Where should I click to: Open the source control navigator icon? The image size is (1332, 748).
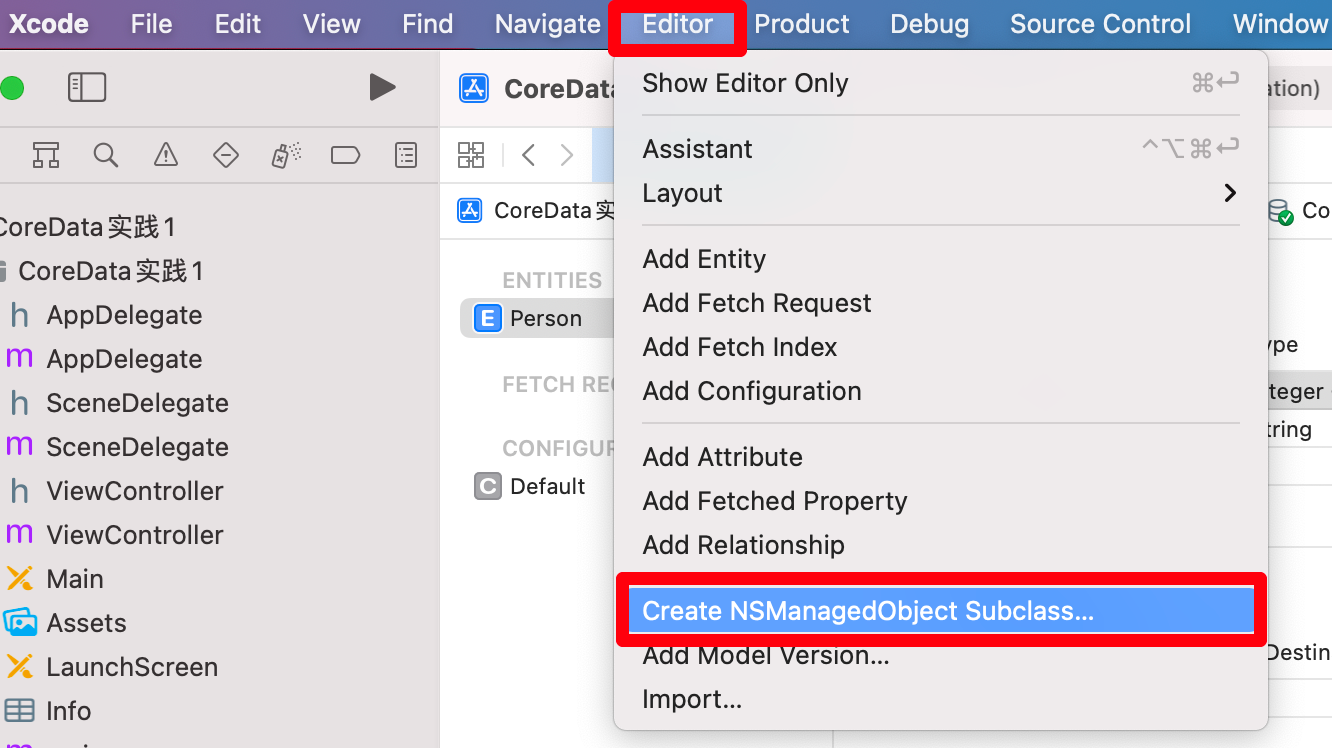[x=45, y=155]
